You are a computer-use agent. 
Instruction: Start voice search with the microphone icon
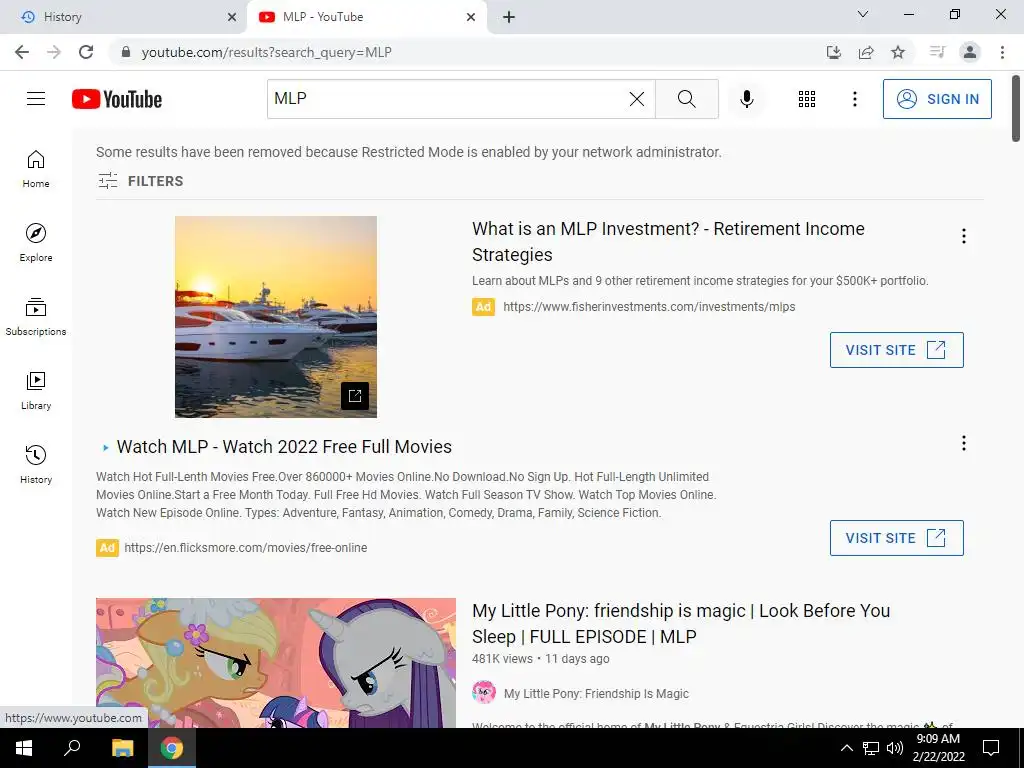point(746,99)
